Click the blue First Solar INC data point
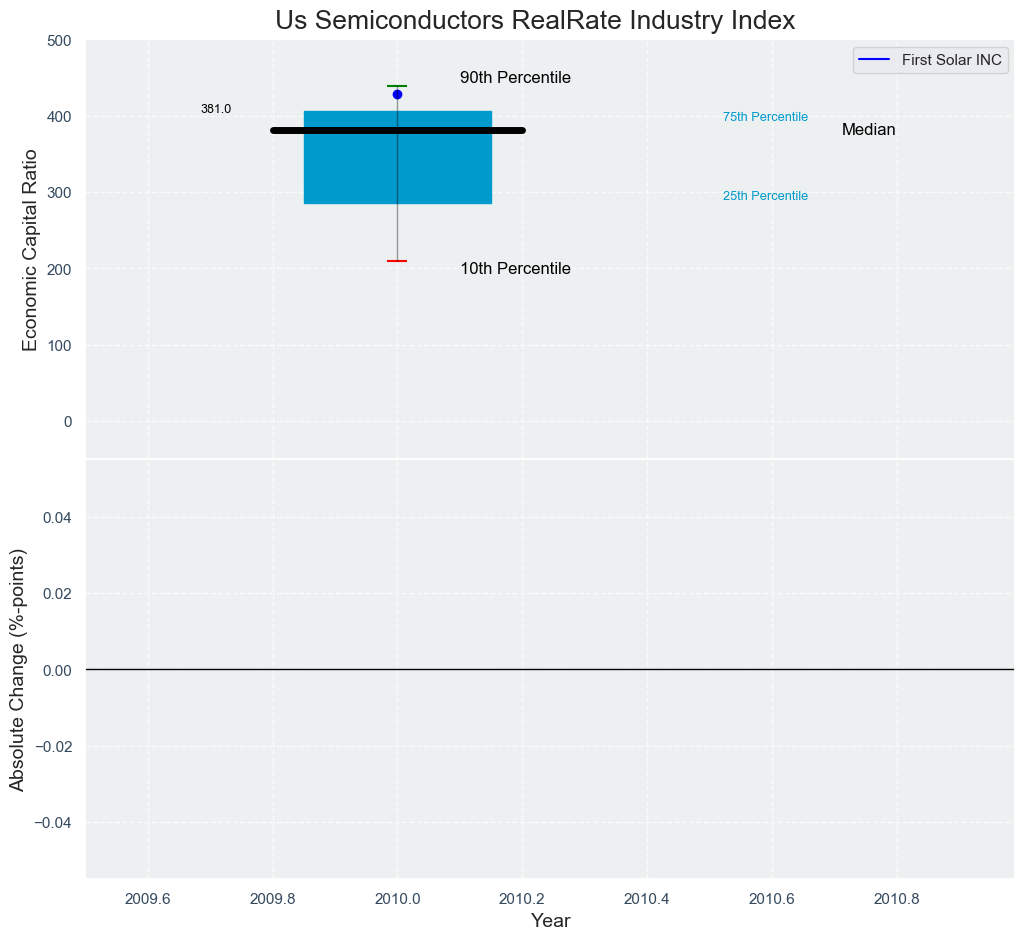The height and width of the screenshot is (940, 1025). tap(397, 95)
